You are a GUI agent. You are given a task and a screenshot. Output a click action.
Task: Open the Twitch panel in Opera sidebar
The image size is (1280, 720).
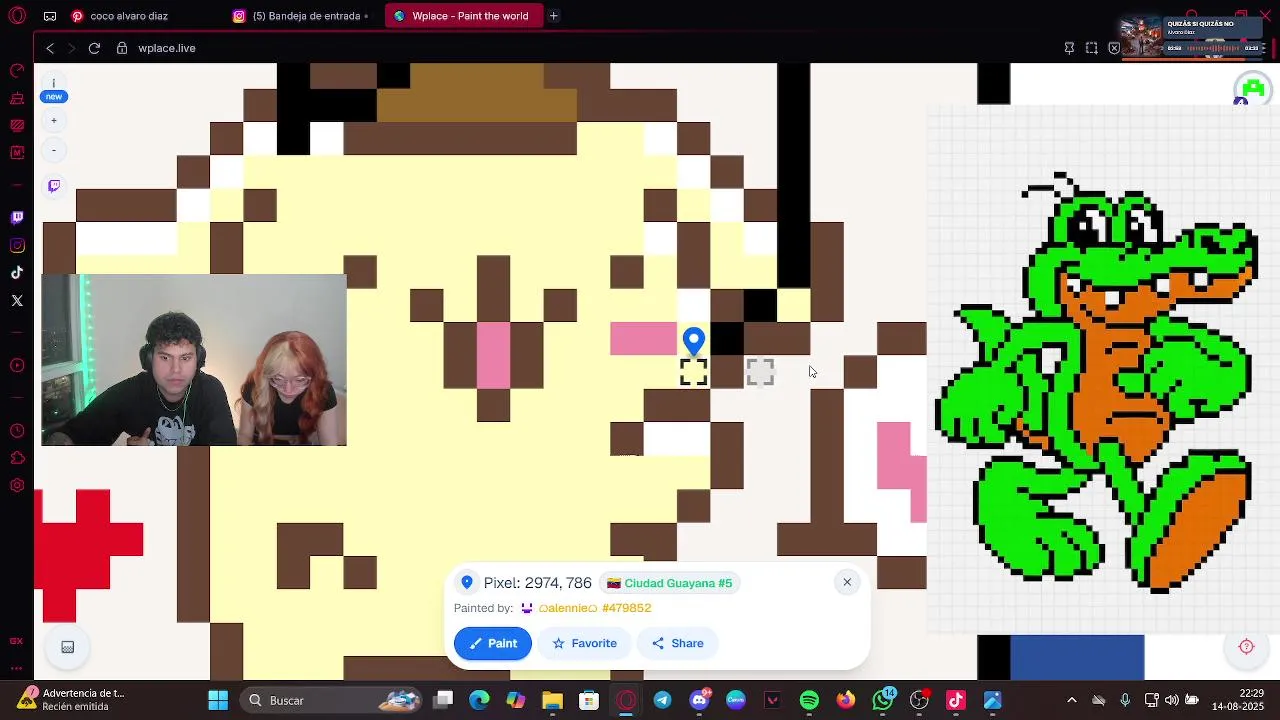[x=17, y=218]
